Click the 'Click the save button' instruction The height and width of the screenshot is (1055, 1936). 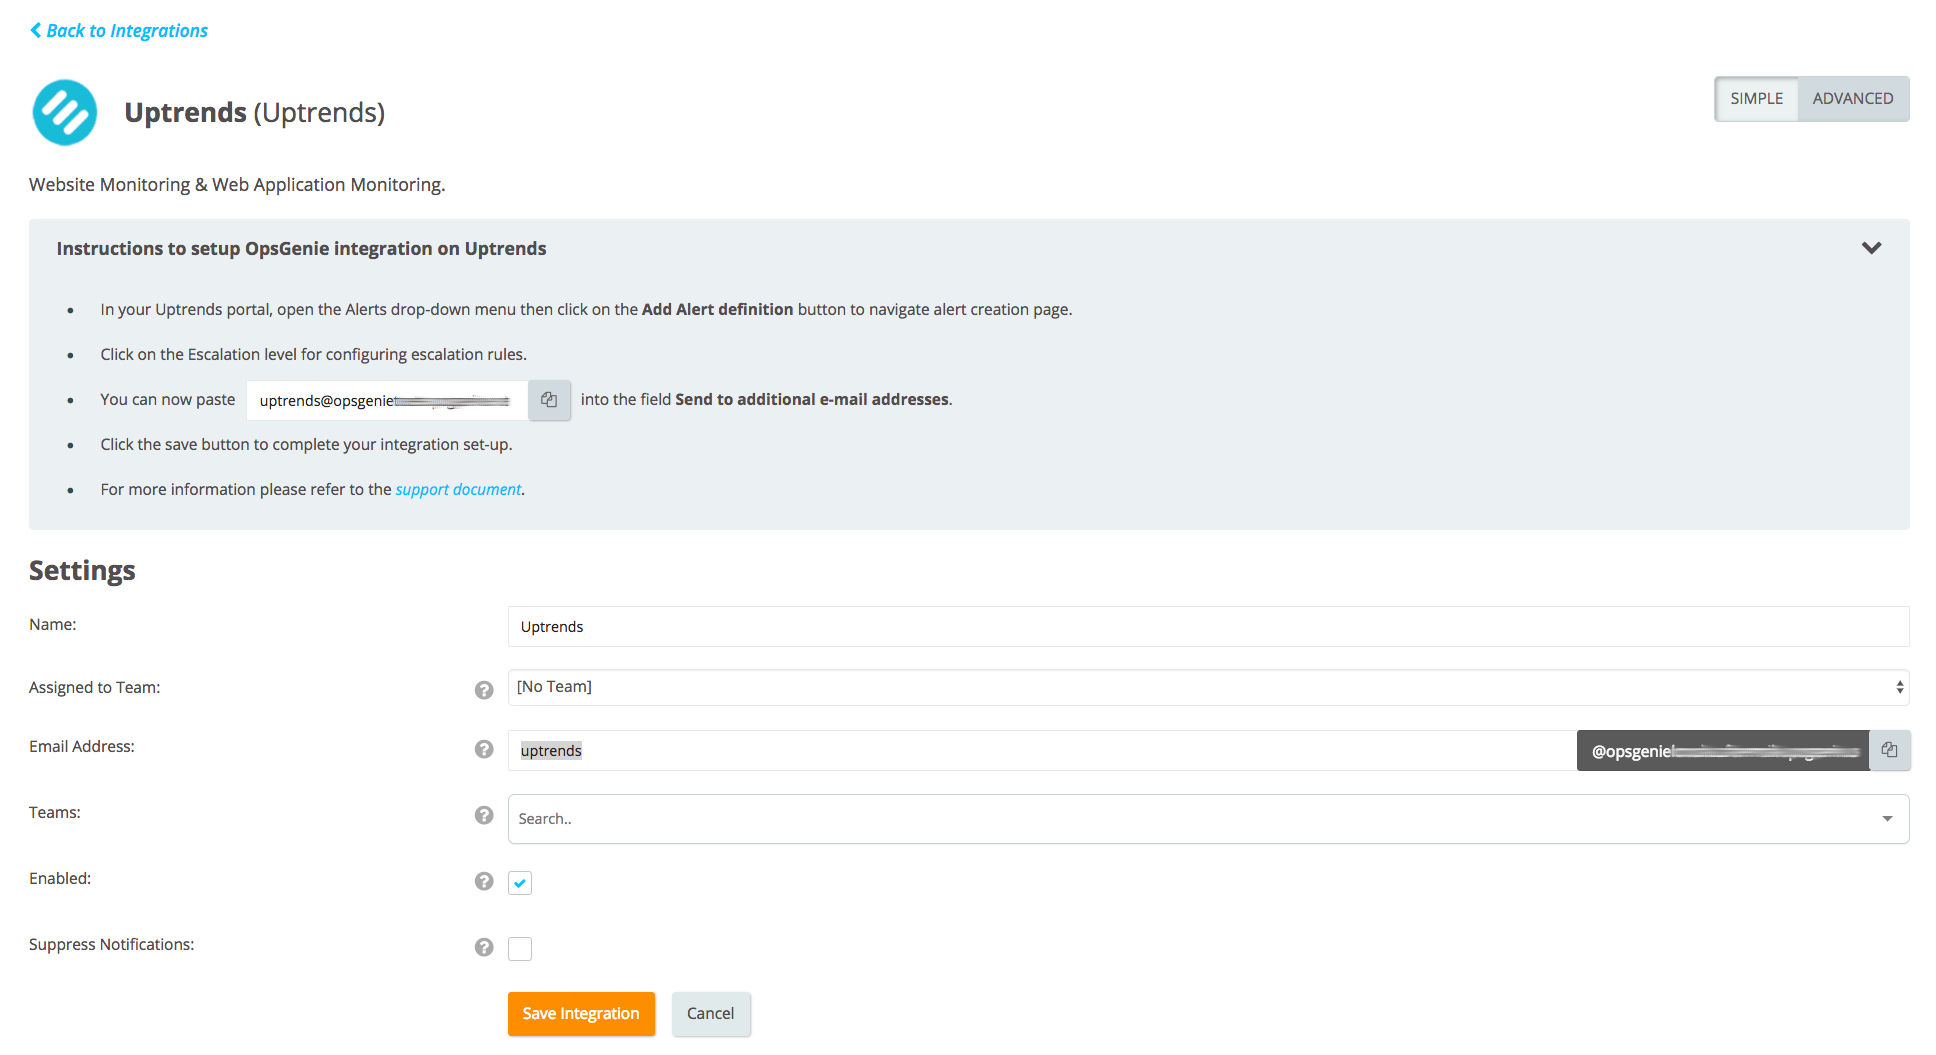306,445
